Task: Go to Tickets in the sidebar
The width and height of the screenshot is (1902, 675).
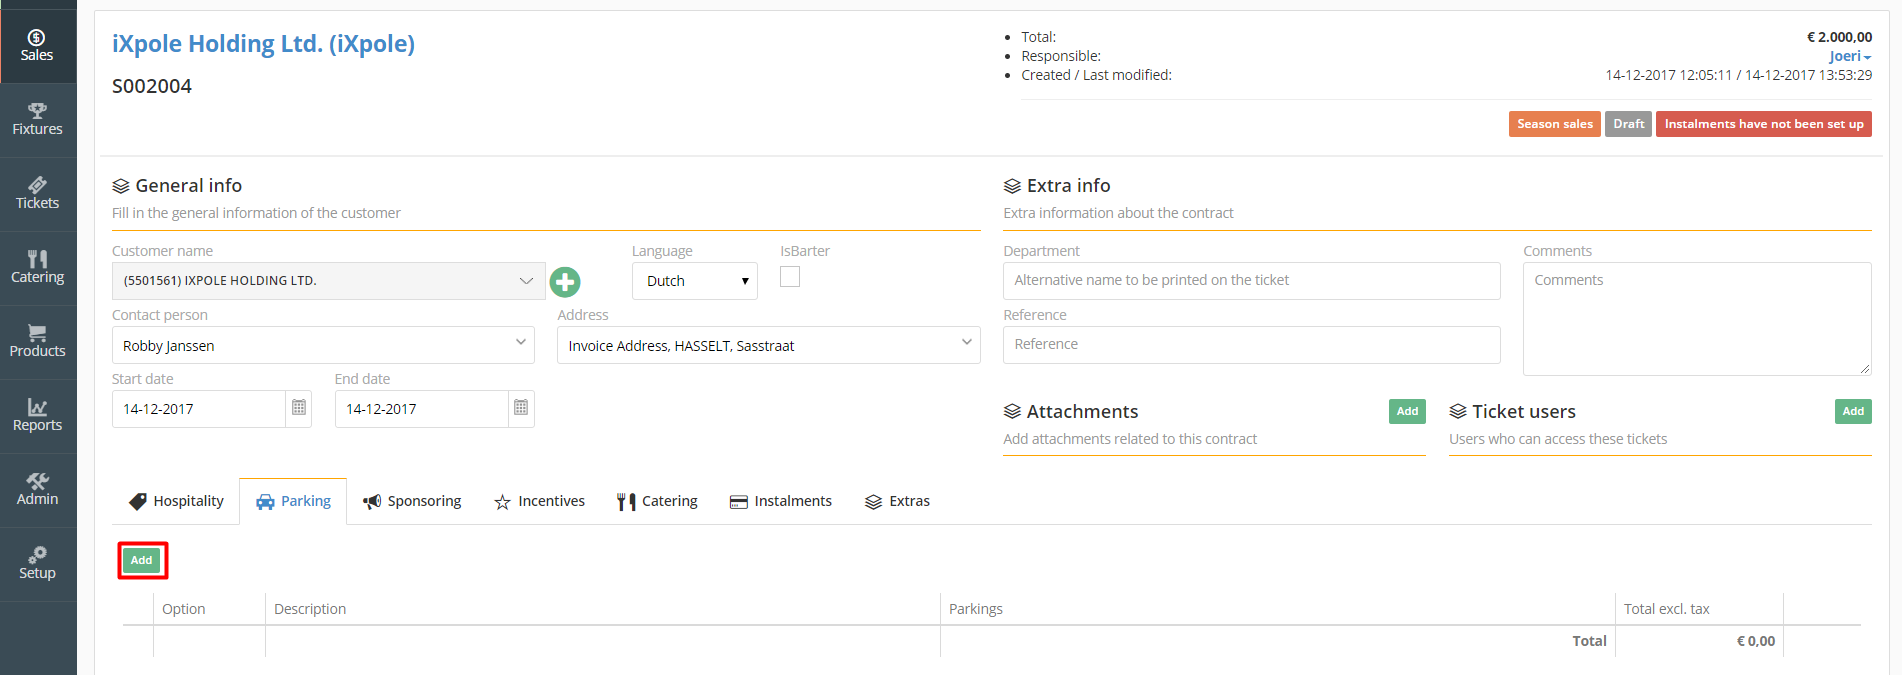Action: click(x=37, y=194)
